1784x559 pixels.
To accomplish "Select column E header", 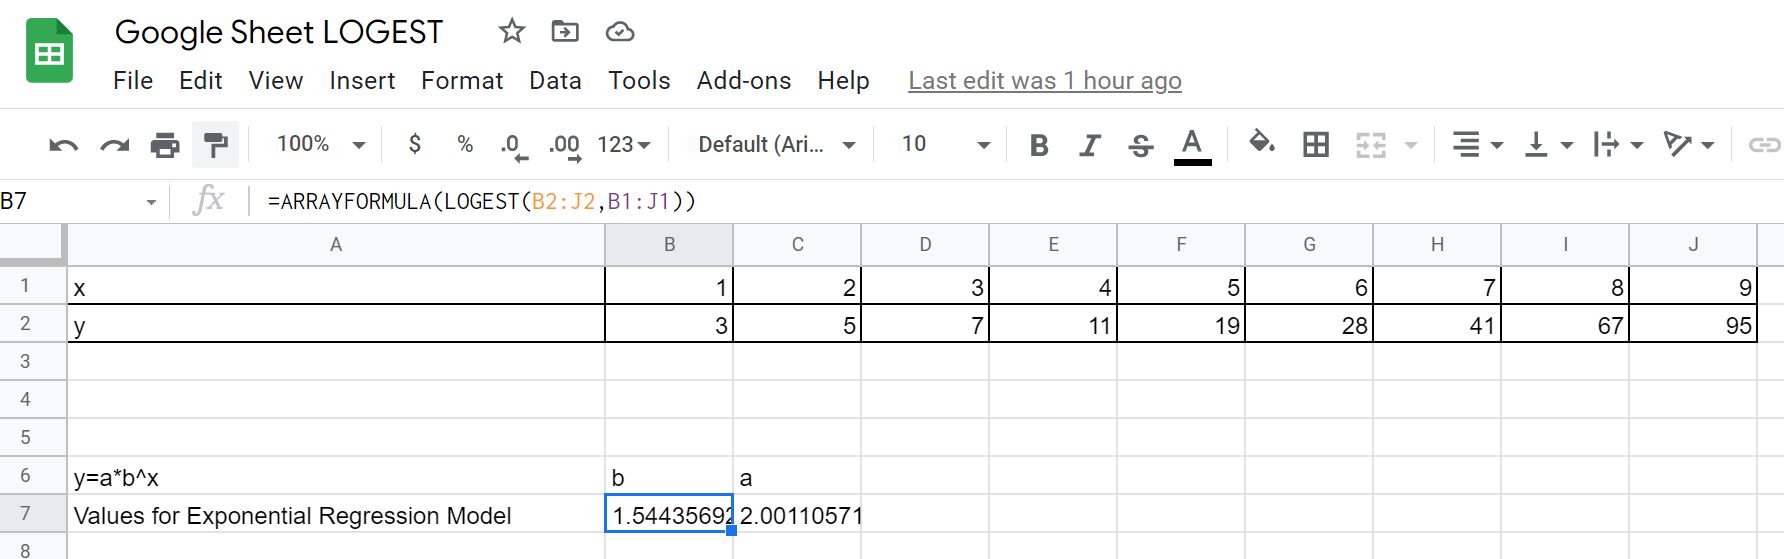I will tap(1053, 245).
